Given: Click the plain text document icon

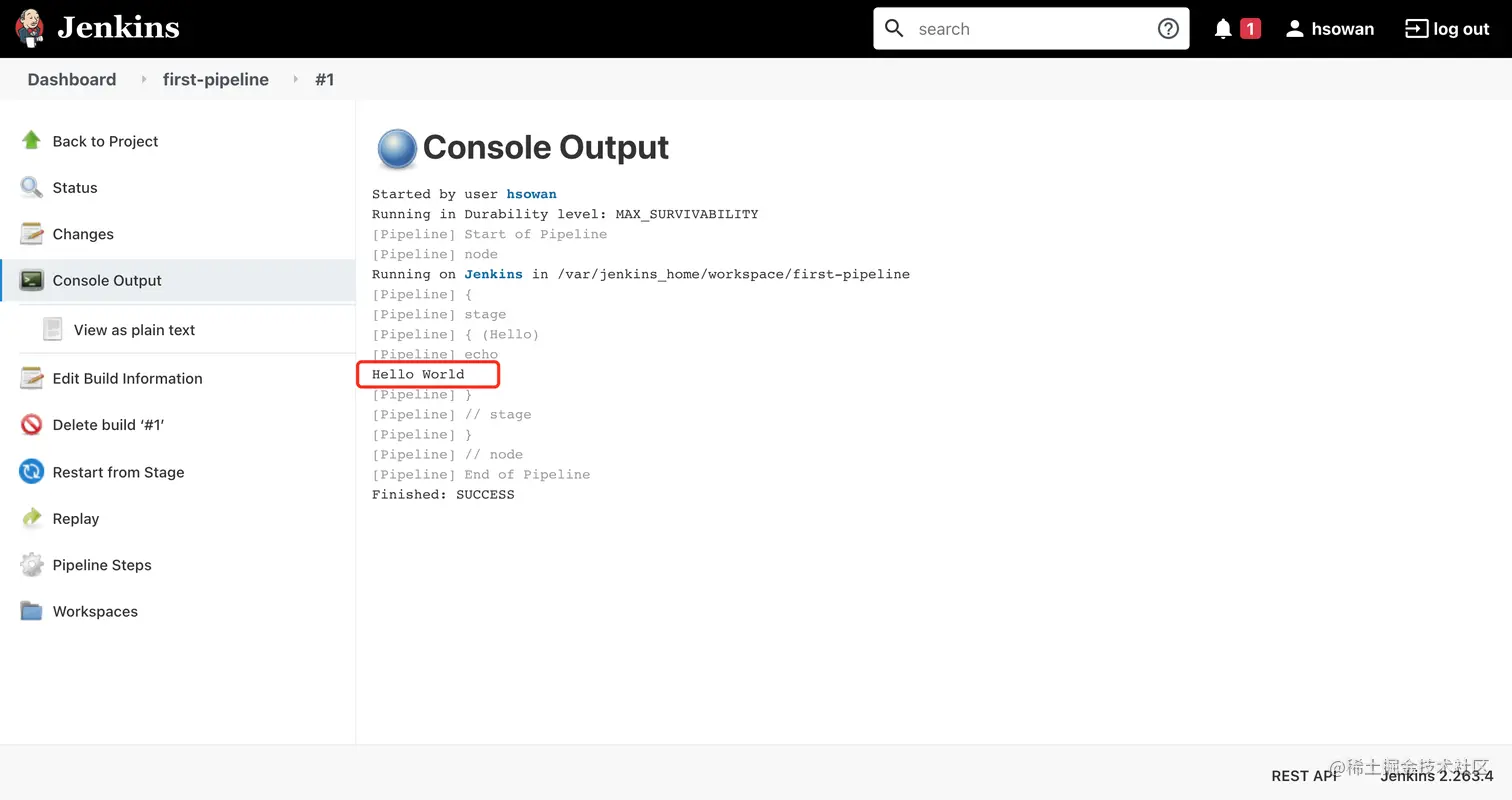Looking at the screenshot, I should 52,329.
